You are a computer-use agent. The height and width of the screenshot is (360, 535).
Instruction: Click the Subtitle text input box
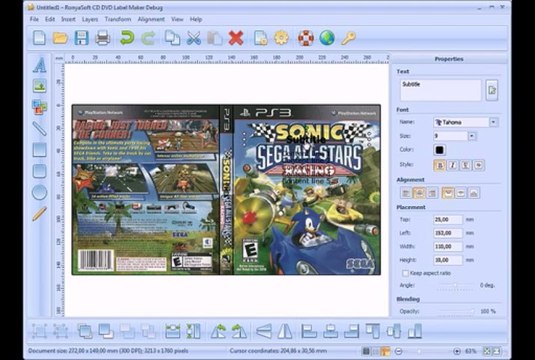440,90
